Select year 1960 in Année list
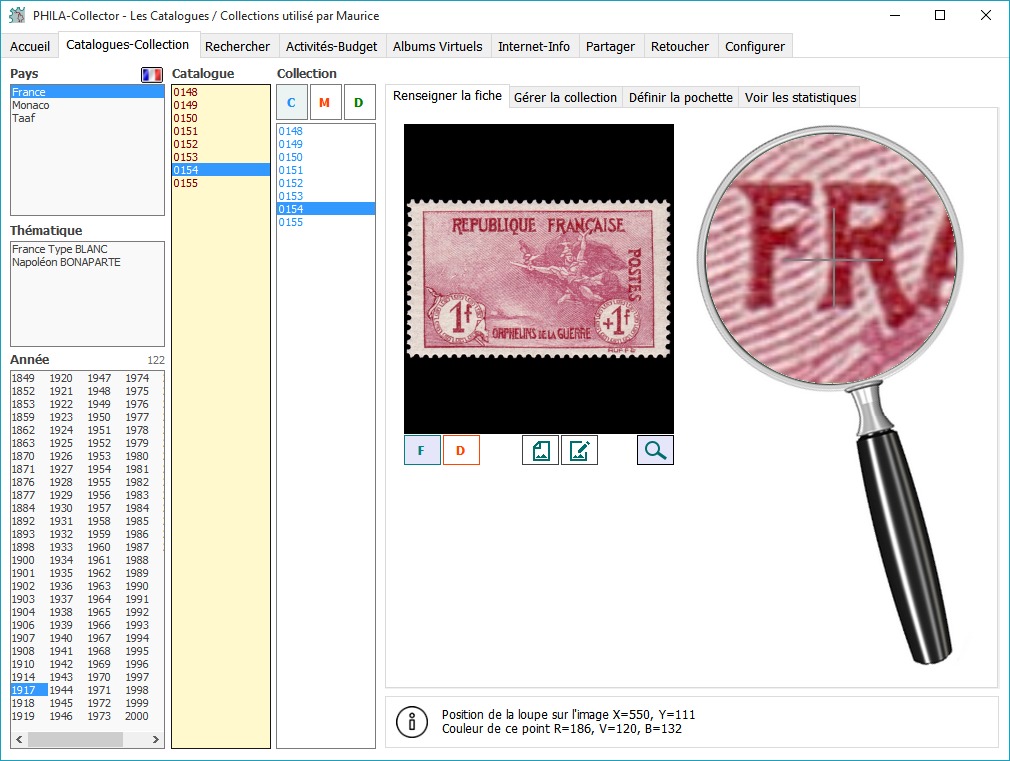Image resolution: width=1010 pixels, height=761 pixels. [x=99, y=547]
